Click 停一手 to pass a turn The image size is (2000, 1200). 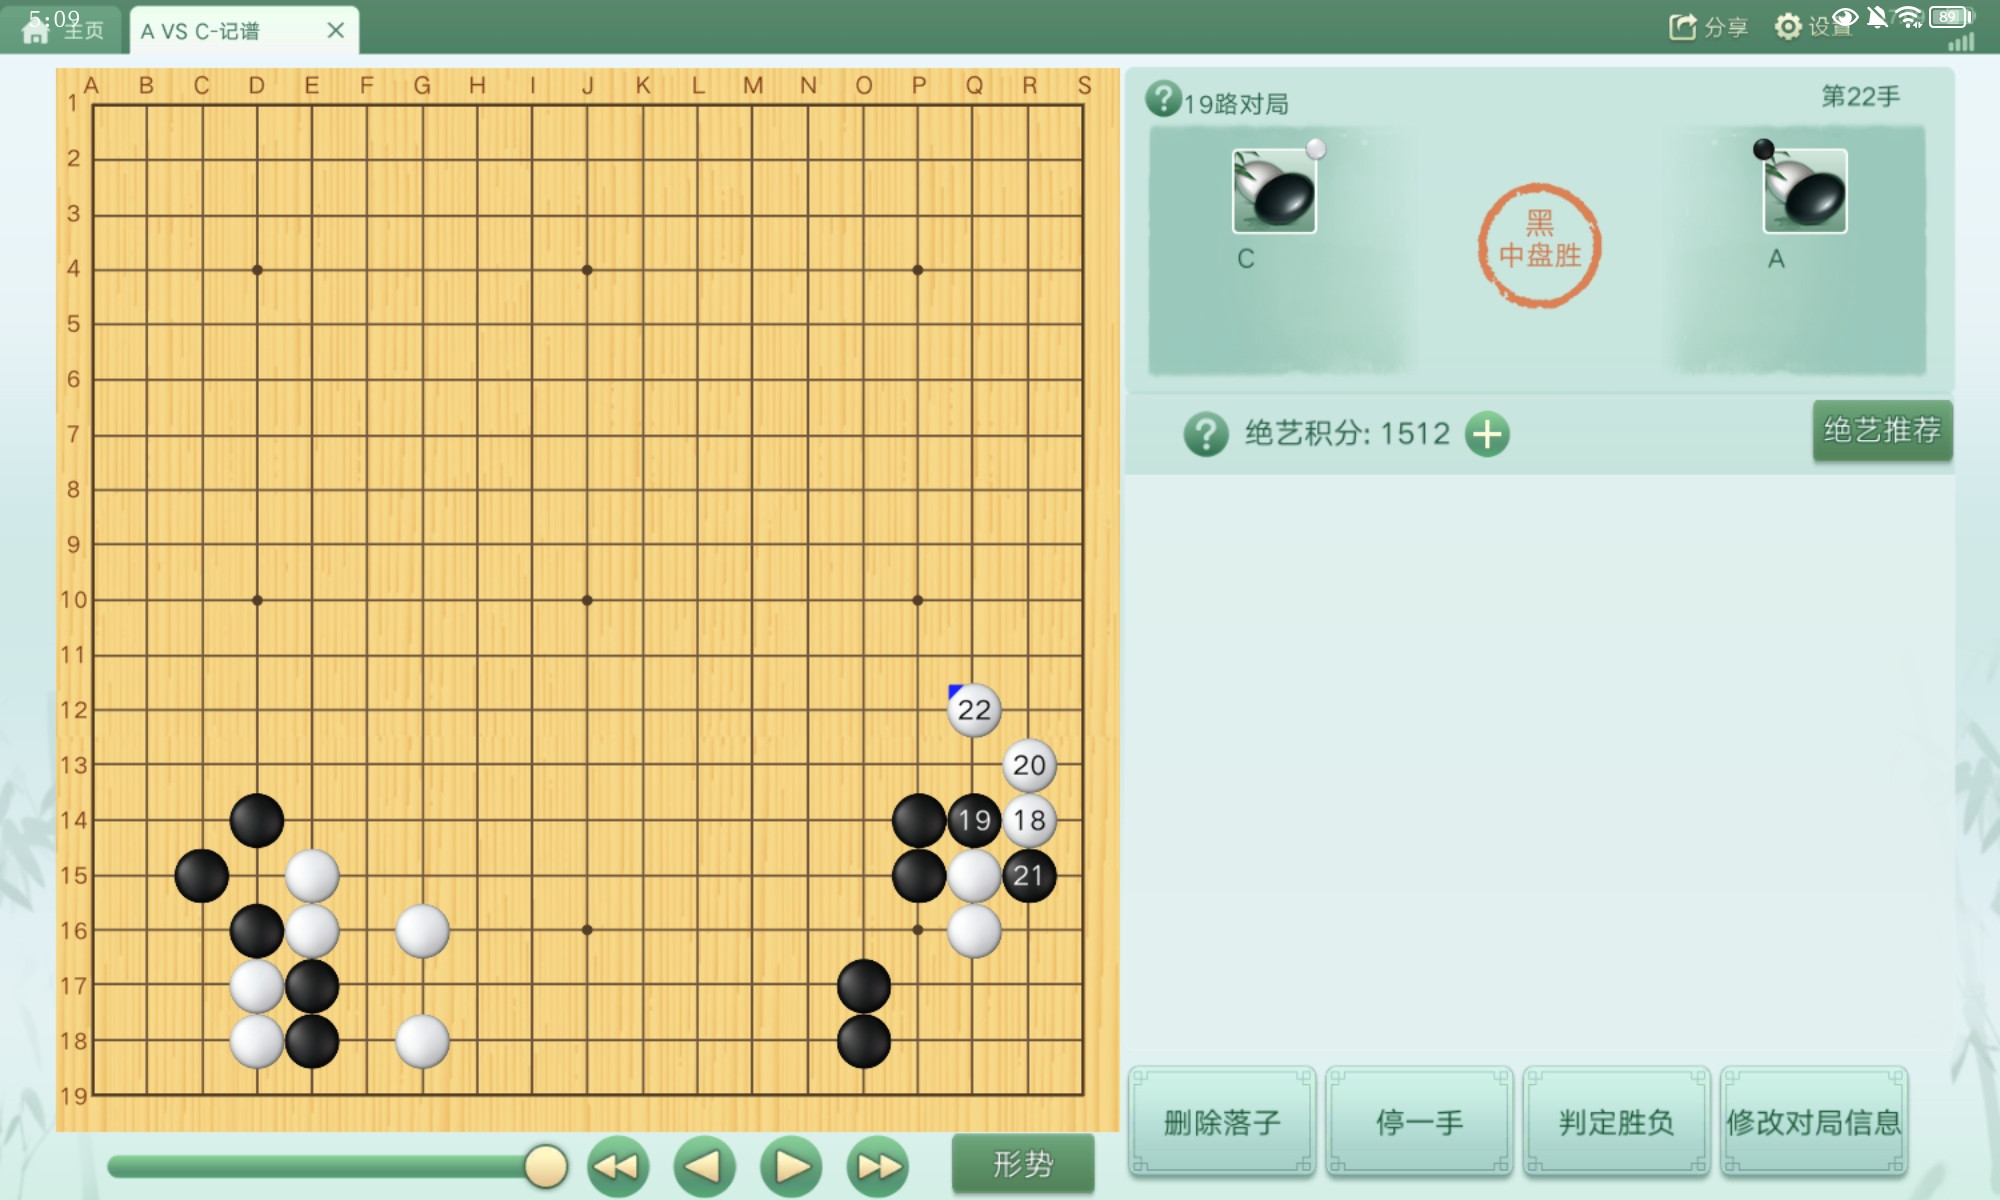tap(1419, 1121)
